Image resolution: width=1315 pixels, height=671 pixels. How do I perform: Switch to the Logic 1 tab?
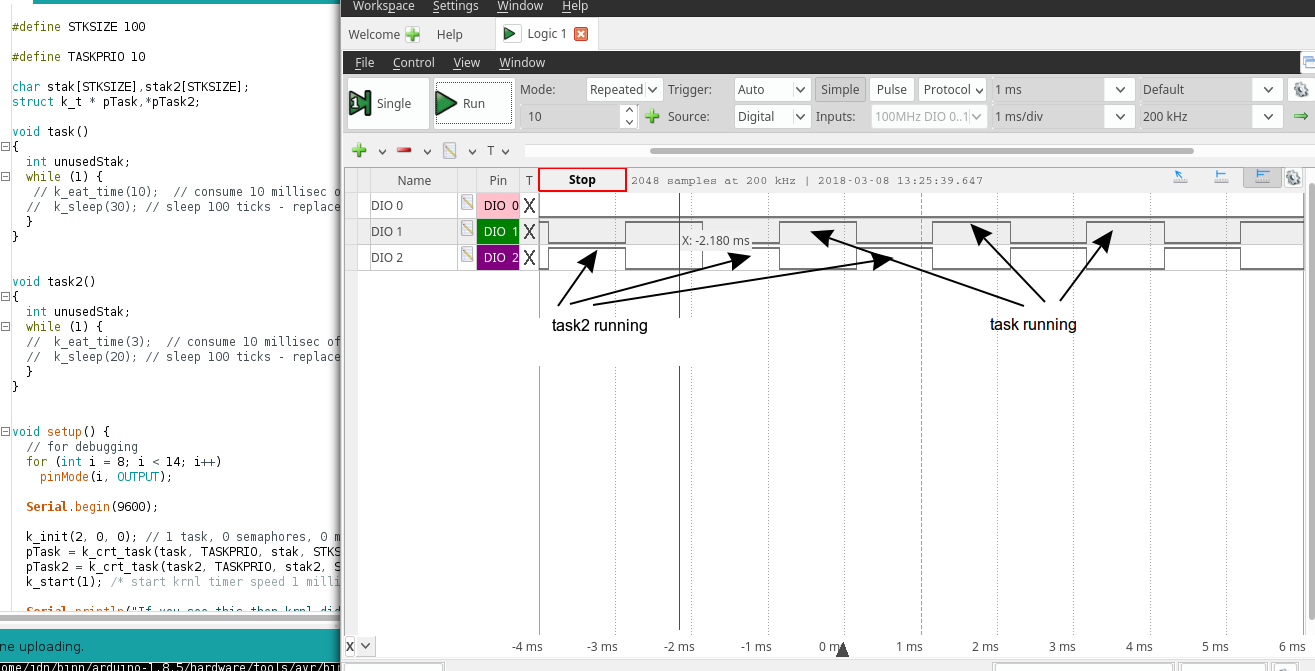[x=546, y=34]
